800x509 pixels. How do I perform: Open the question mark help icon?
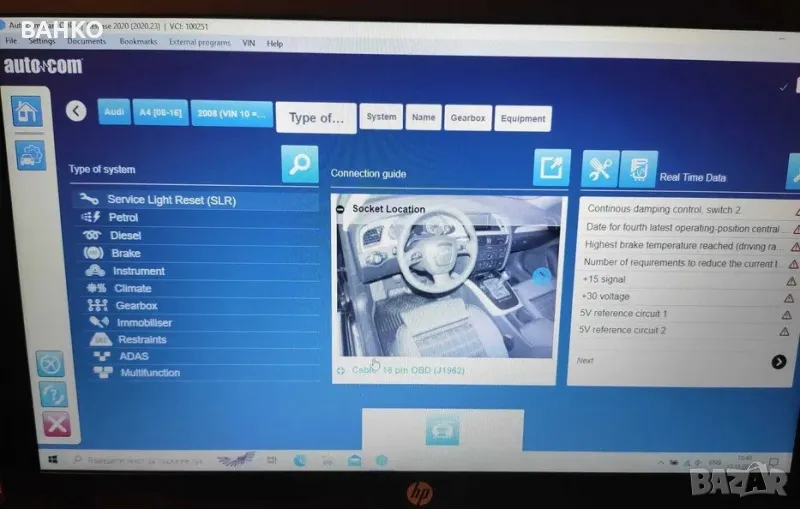(53, 394)
